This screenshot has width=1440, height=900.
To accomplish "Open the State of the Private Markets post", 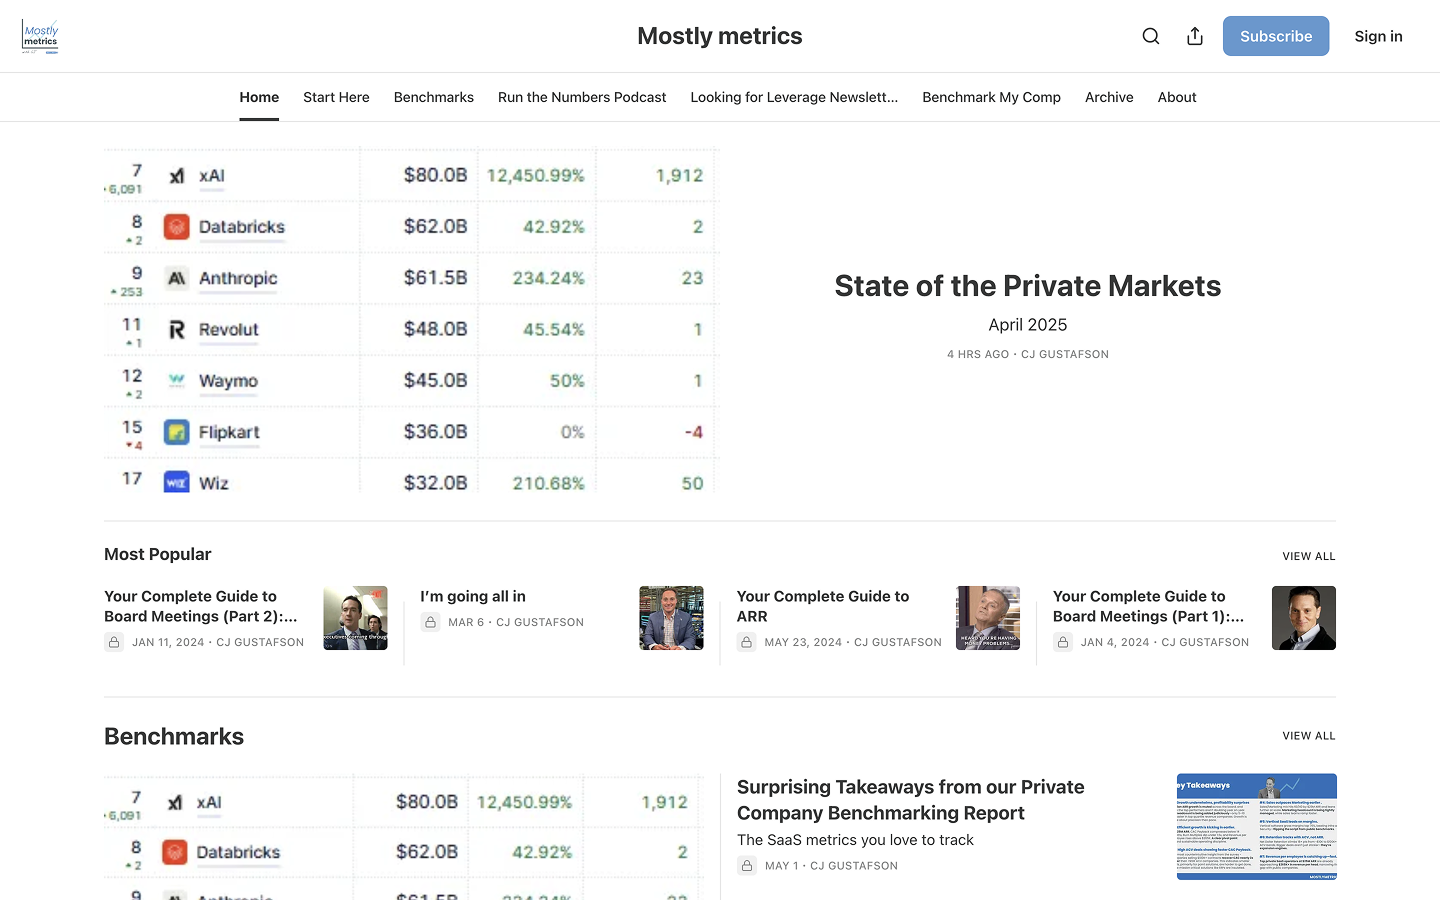I will [1028, 286].
